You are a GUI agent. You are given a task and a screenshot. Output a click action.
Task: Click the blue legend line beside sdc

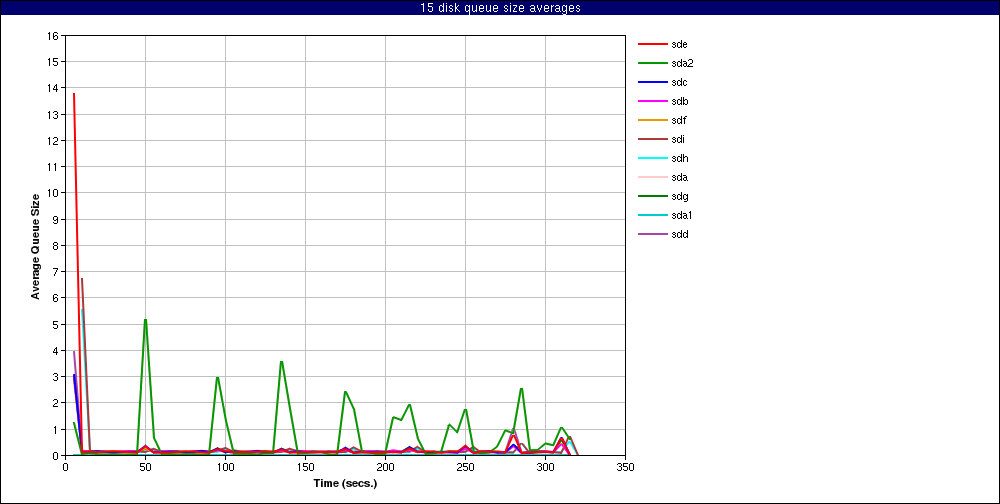point(652,82)
